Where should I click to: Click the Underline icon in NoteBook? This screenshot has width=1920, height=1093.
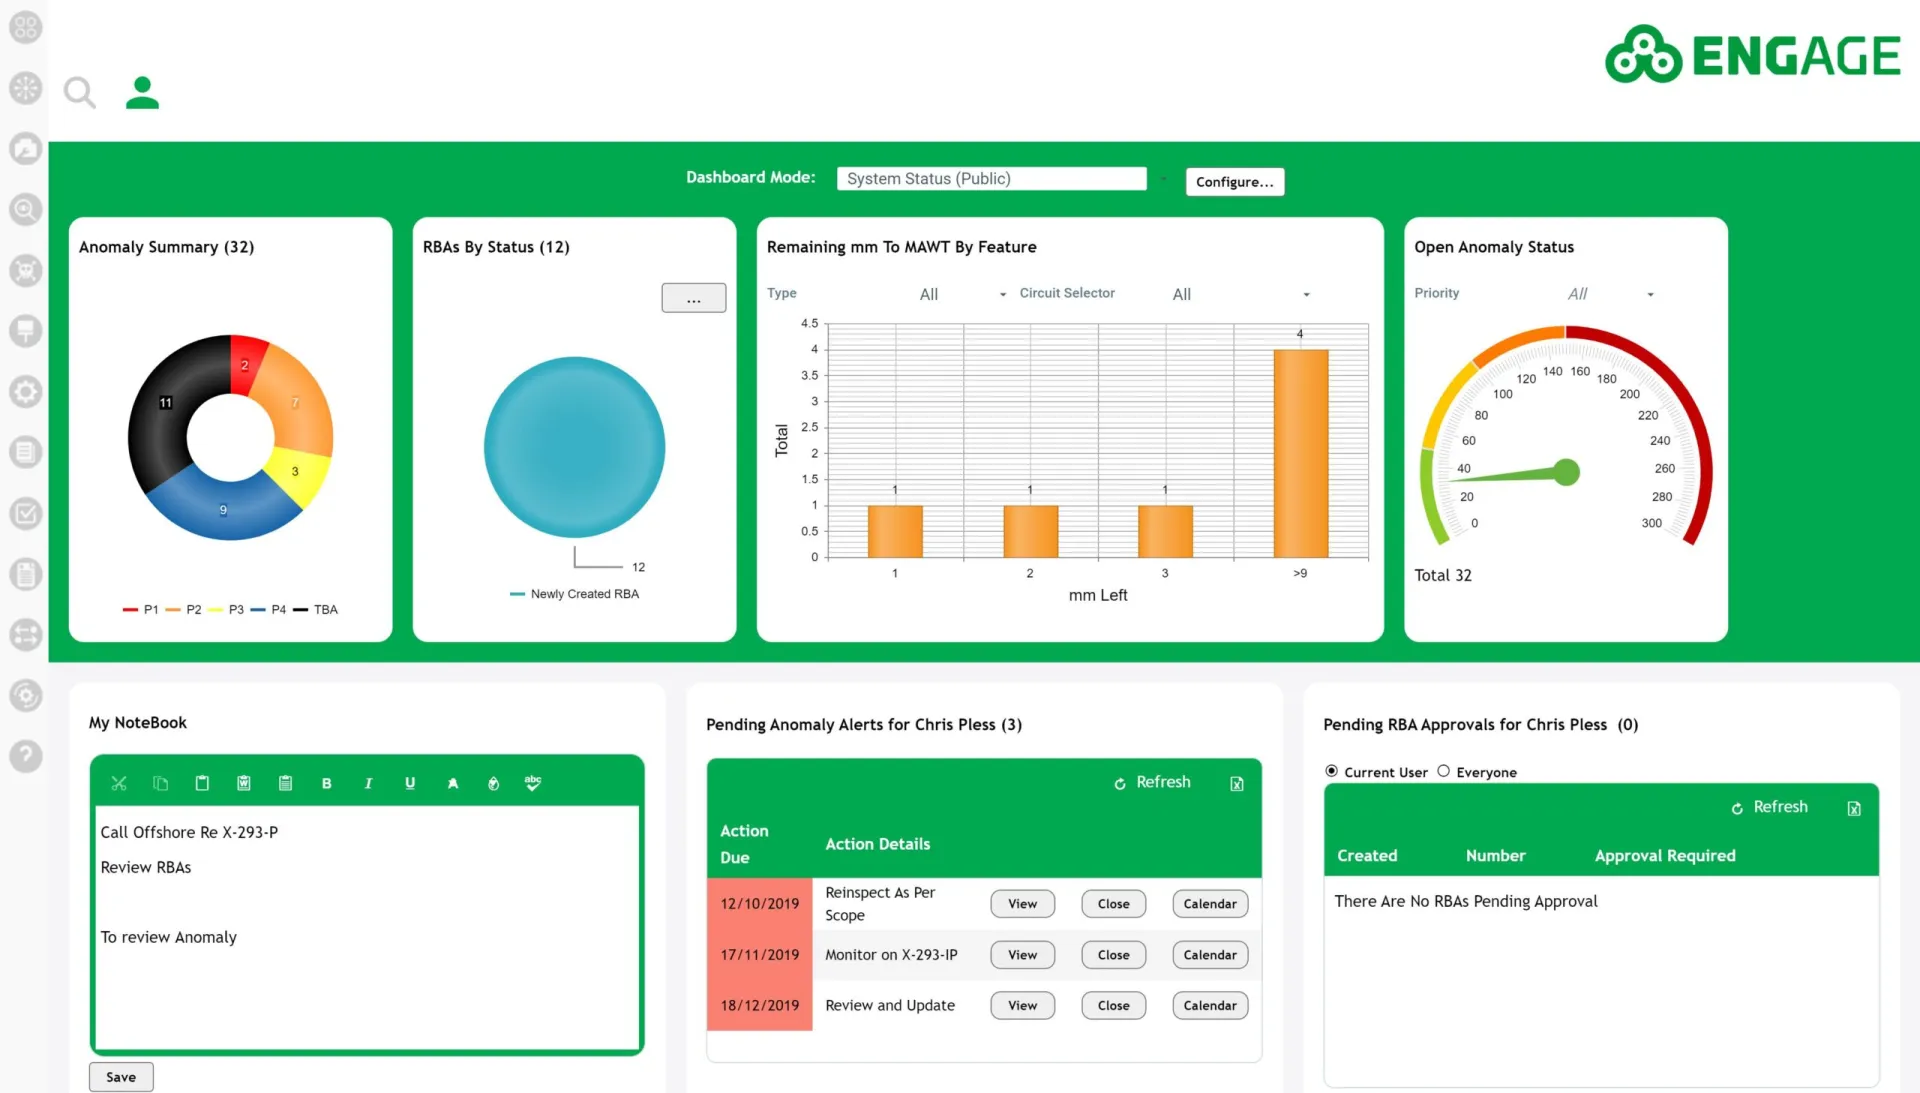(x=410, y=784)
